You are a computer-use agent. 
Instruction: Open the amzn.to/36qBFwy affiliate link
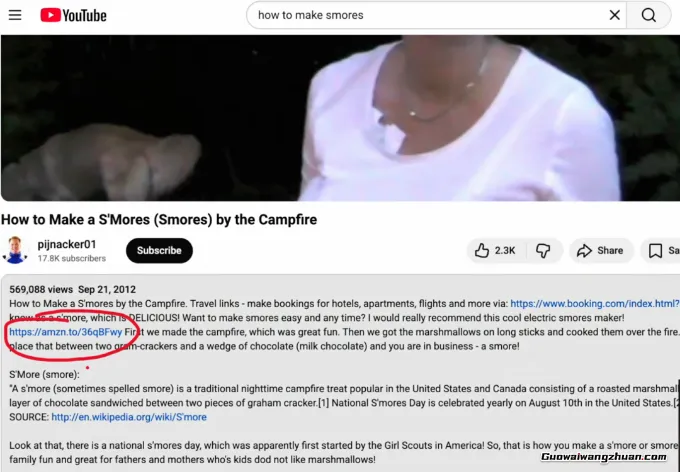(65, 332)
